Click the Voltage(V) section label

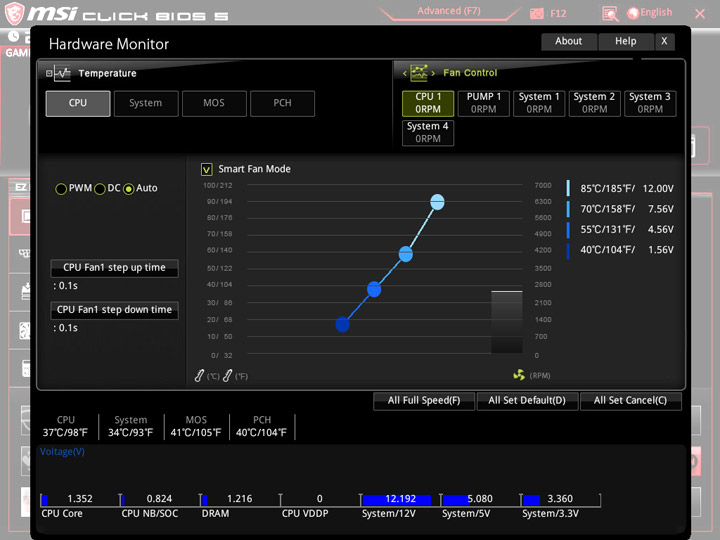point(62,452)
